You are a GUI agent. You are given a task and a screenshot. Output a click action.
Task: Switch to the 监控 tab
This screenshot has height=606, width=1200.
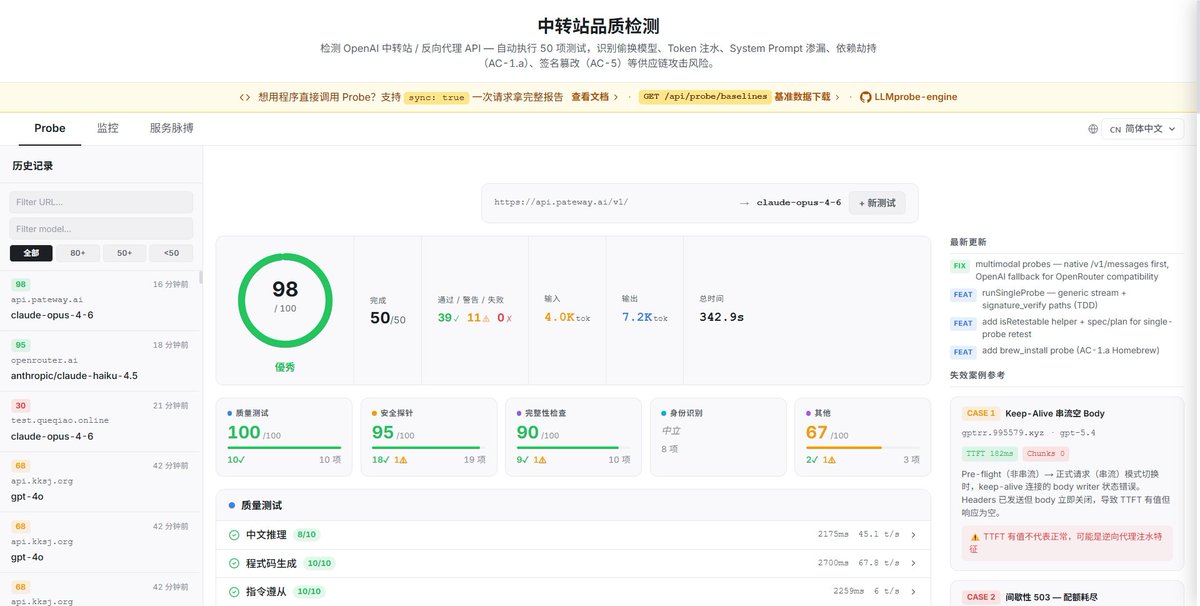107,128
